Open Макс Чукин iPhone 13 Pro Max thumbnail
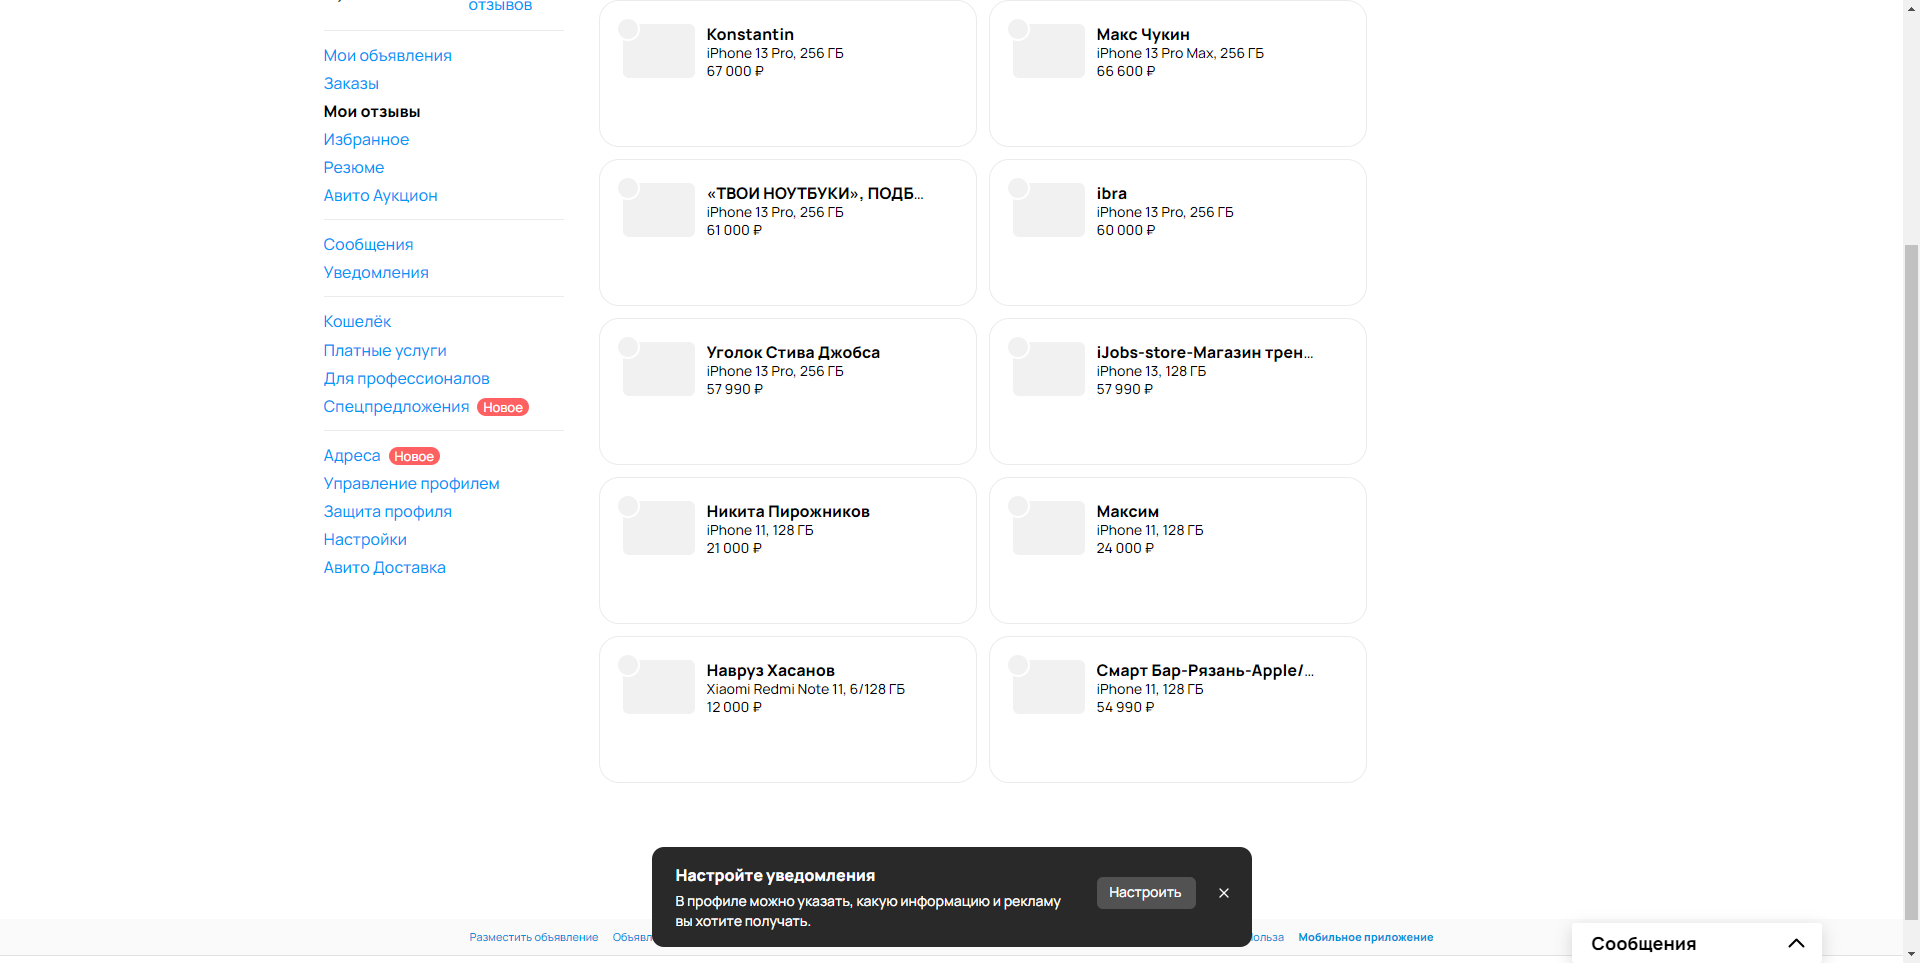 click(1049, 51)
